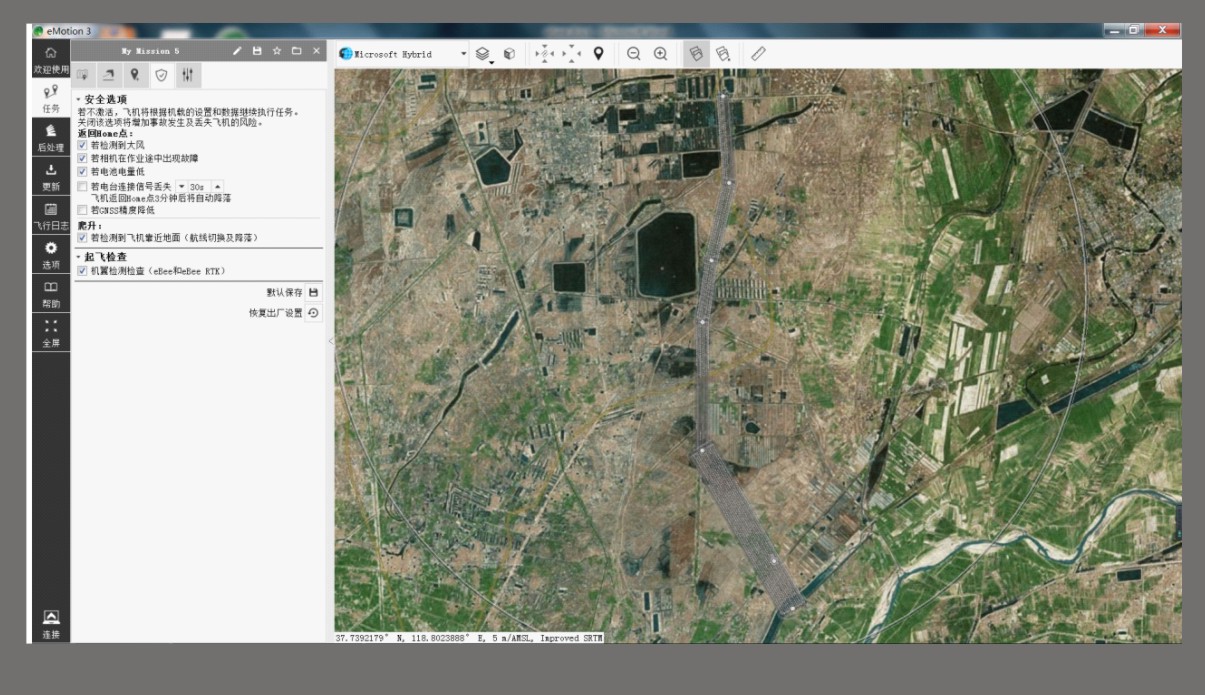This screenshot has height=695, width=1205.
Task: Toggle the 3D cube view icon
Action: tap(509, 54)
